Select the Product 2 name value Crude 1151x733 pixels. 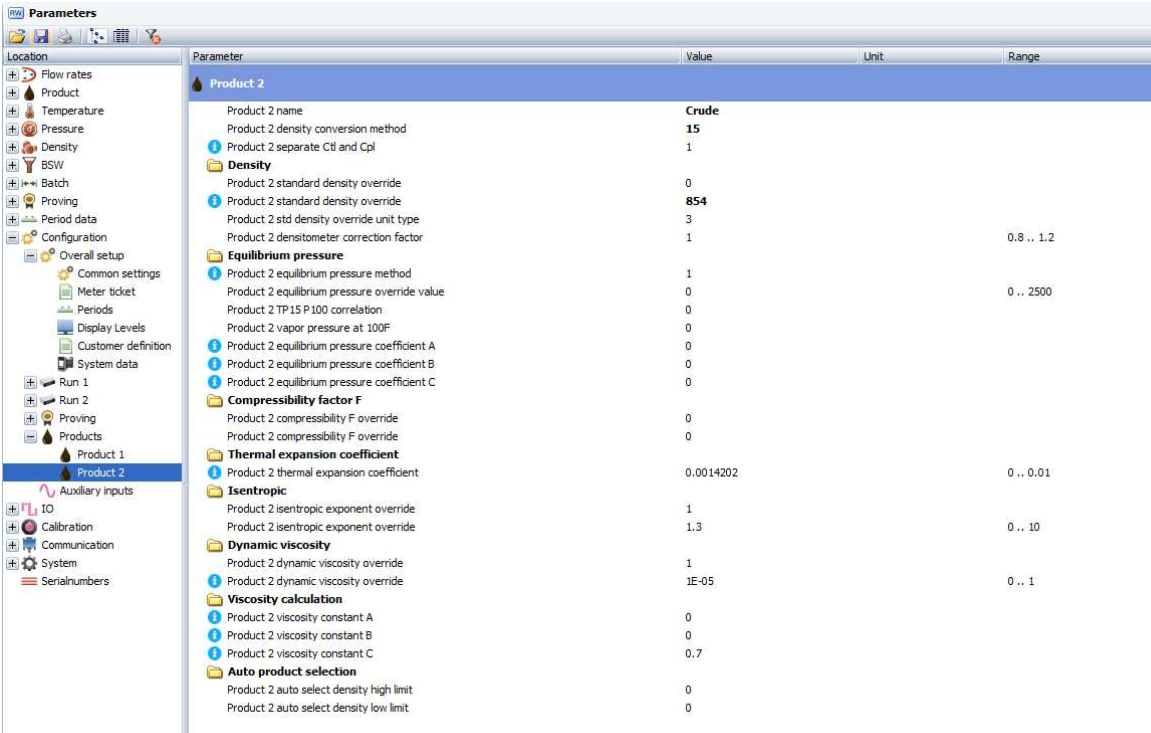[702, 111]
